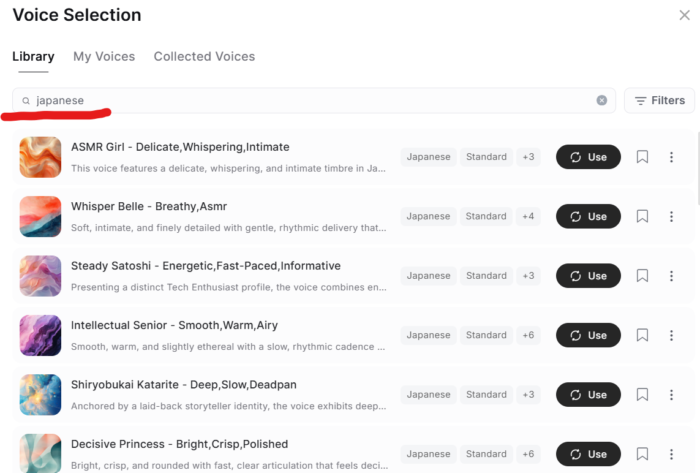Open more options for Shiryobukai Katarite
This screenshot has width=700, height=473.
click(x=671, y=395)
